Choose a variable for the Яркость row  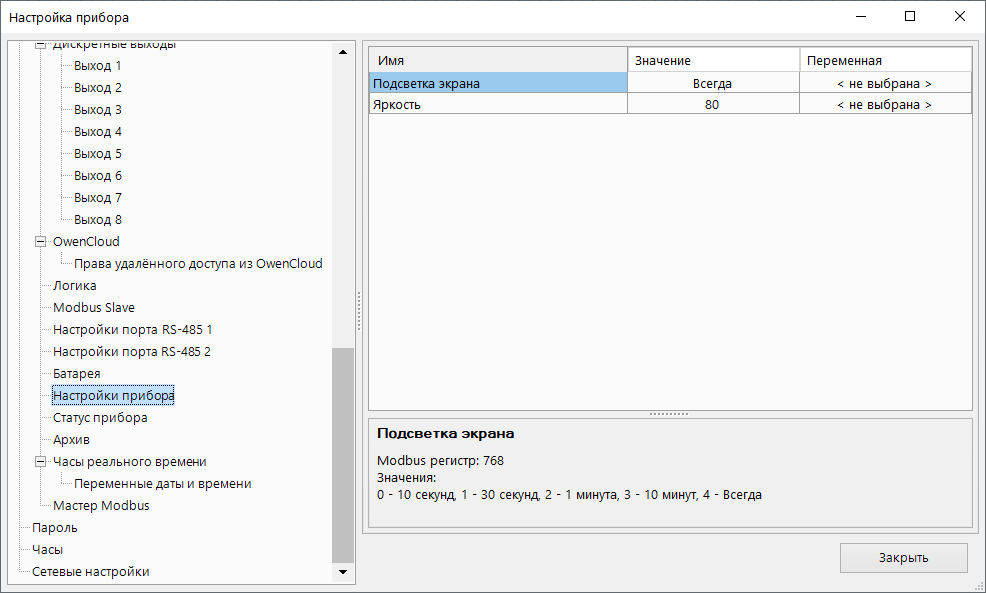point(884,104)
